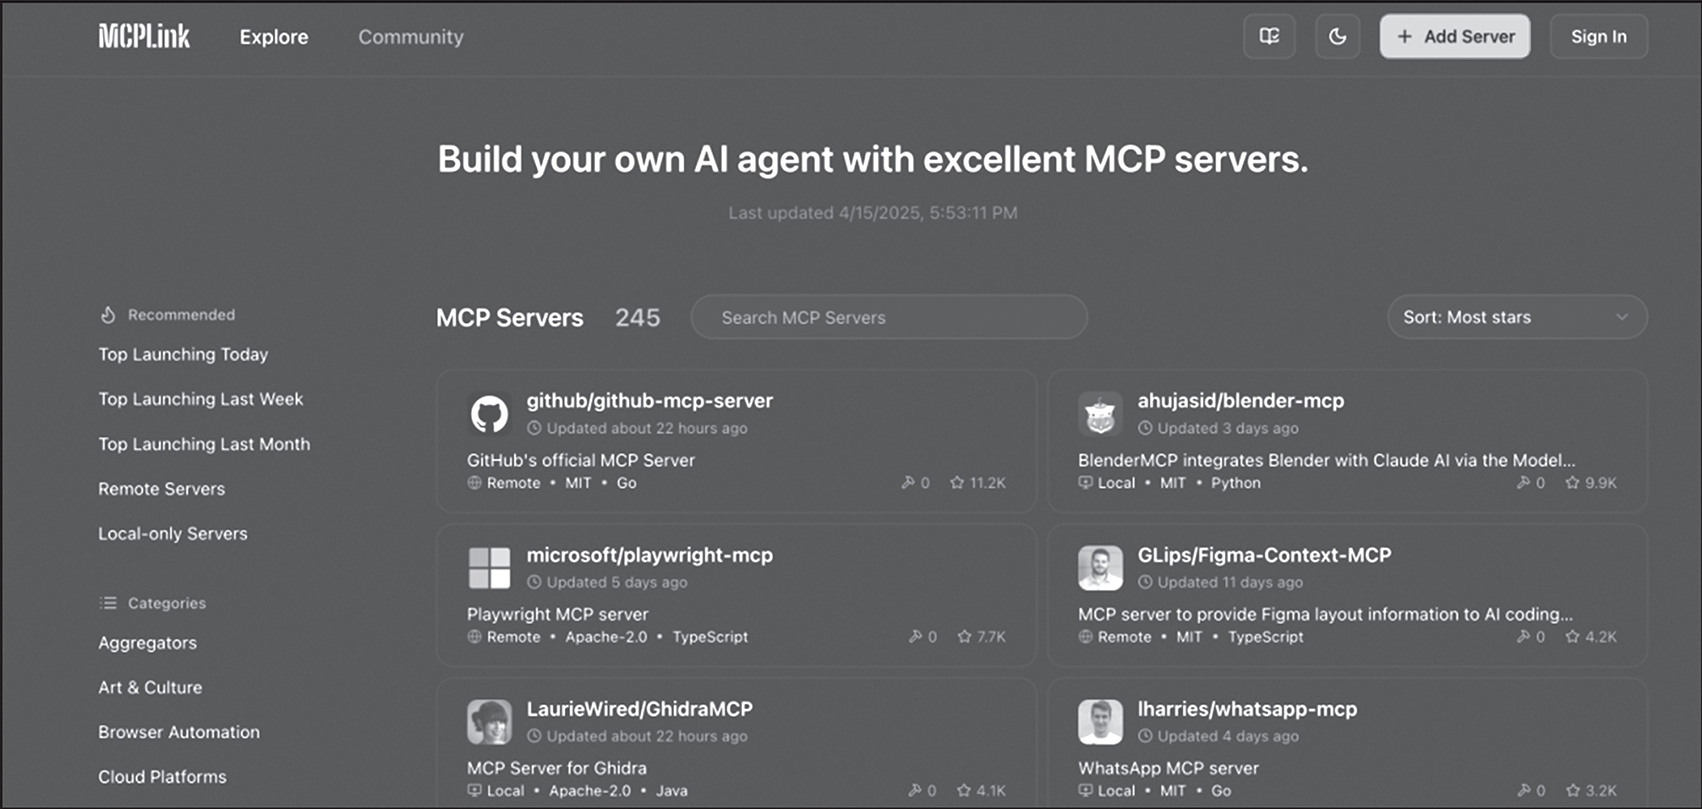Click the blender-mcp server avatar icon
The width and height of the screenshot is (1702, 809).
pyautogui.click(x=1100, y=414)
